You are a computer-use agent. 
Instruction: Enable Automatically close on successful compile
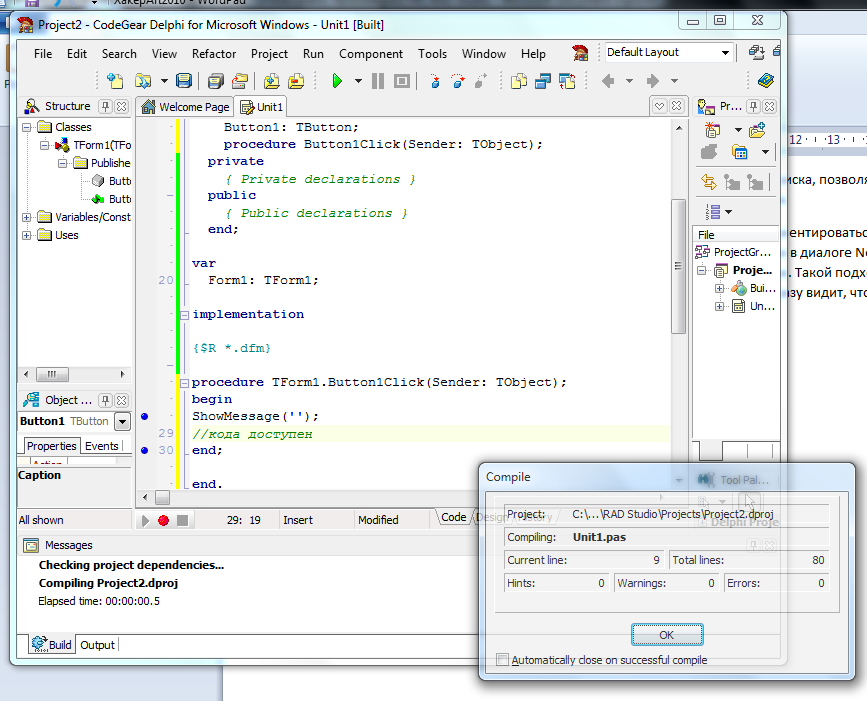[503, 660]
